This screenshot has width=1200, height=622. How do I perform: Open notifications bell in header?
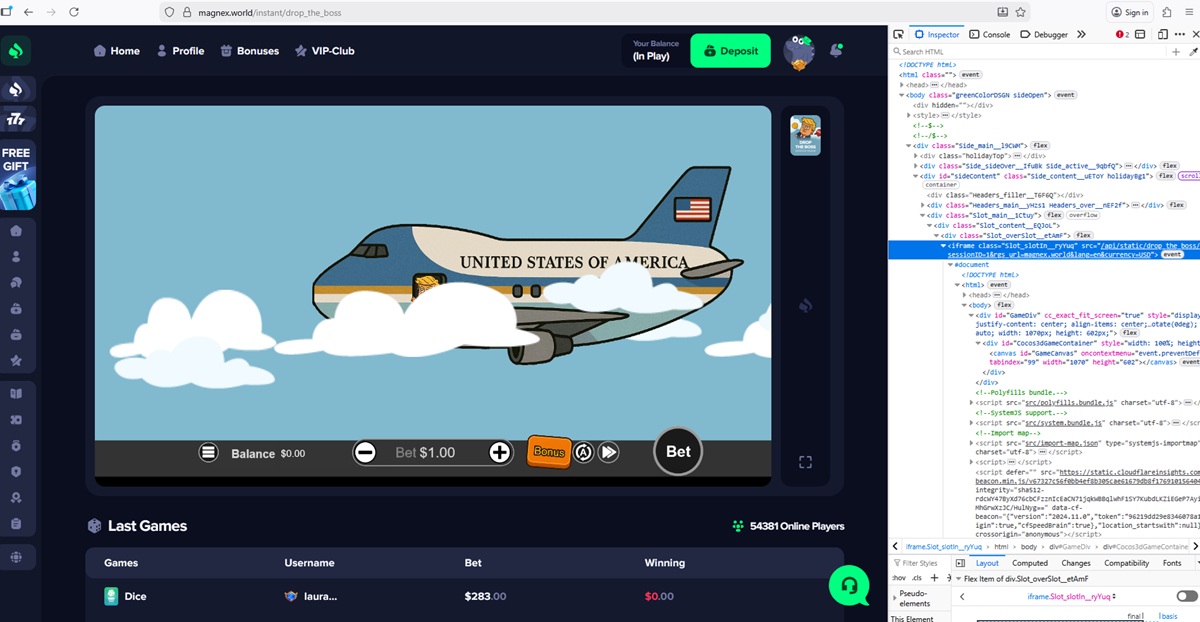837,51
